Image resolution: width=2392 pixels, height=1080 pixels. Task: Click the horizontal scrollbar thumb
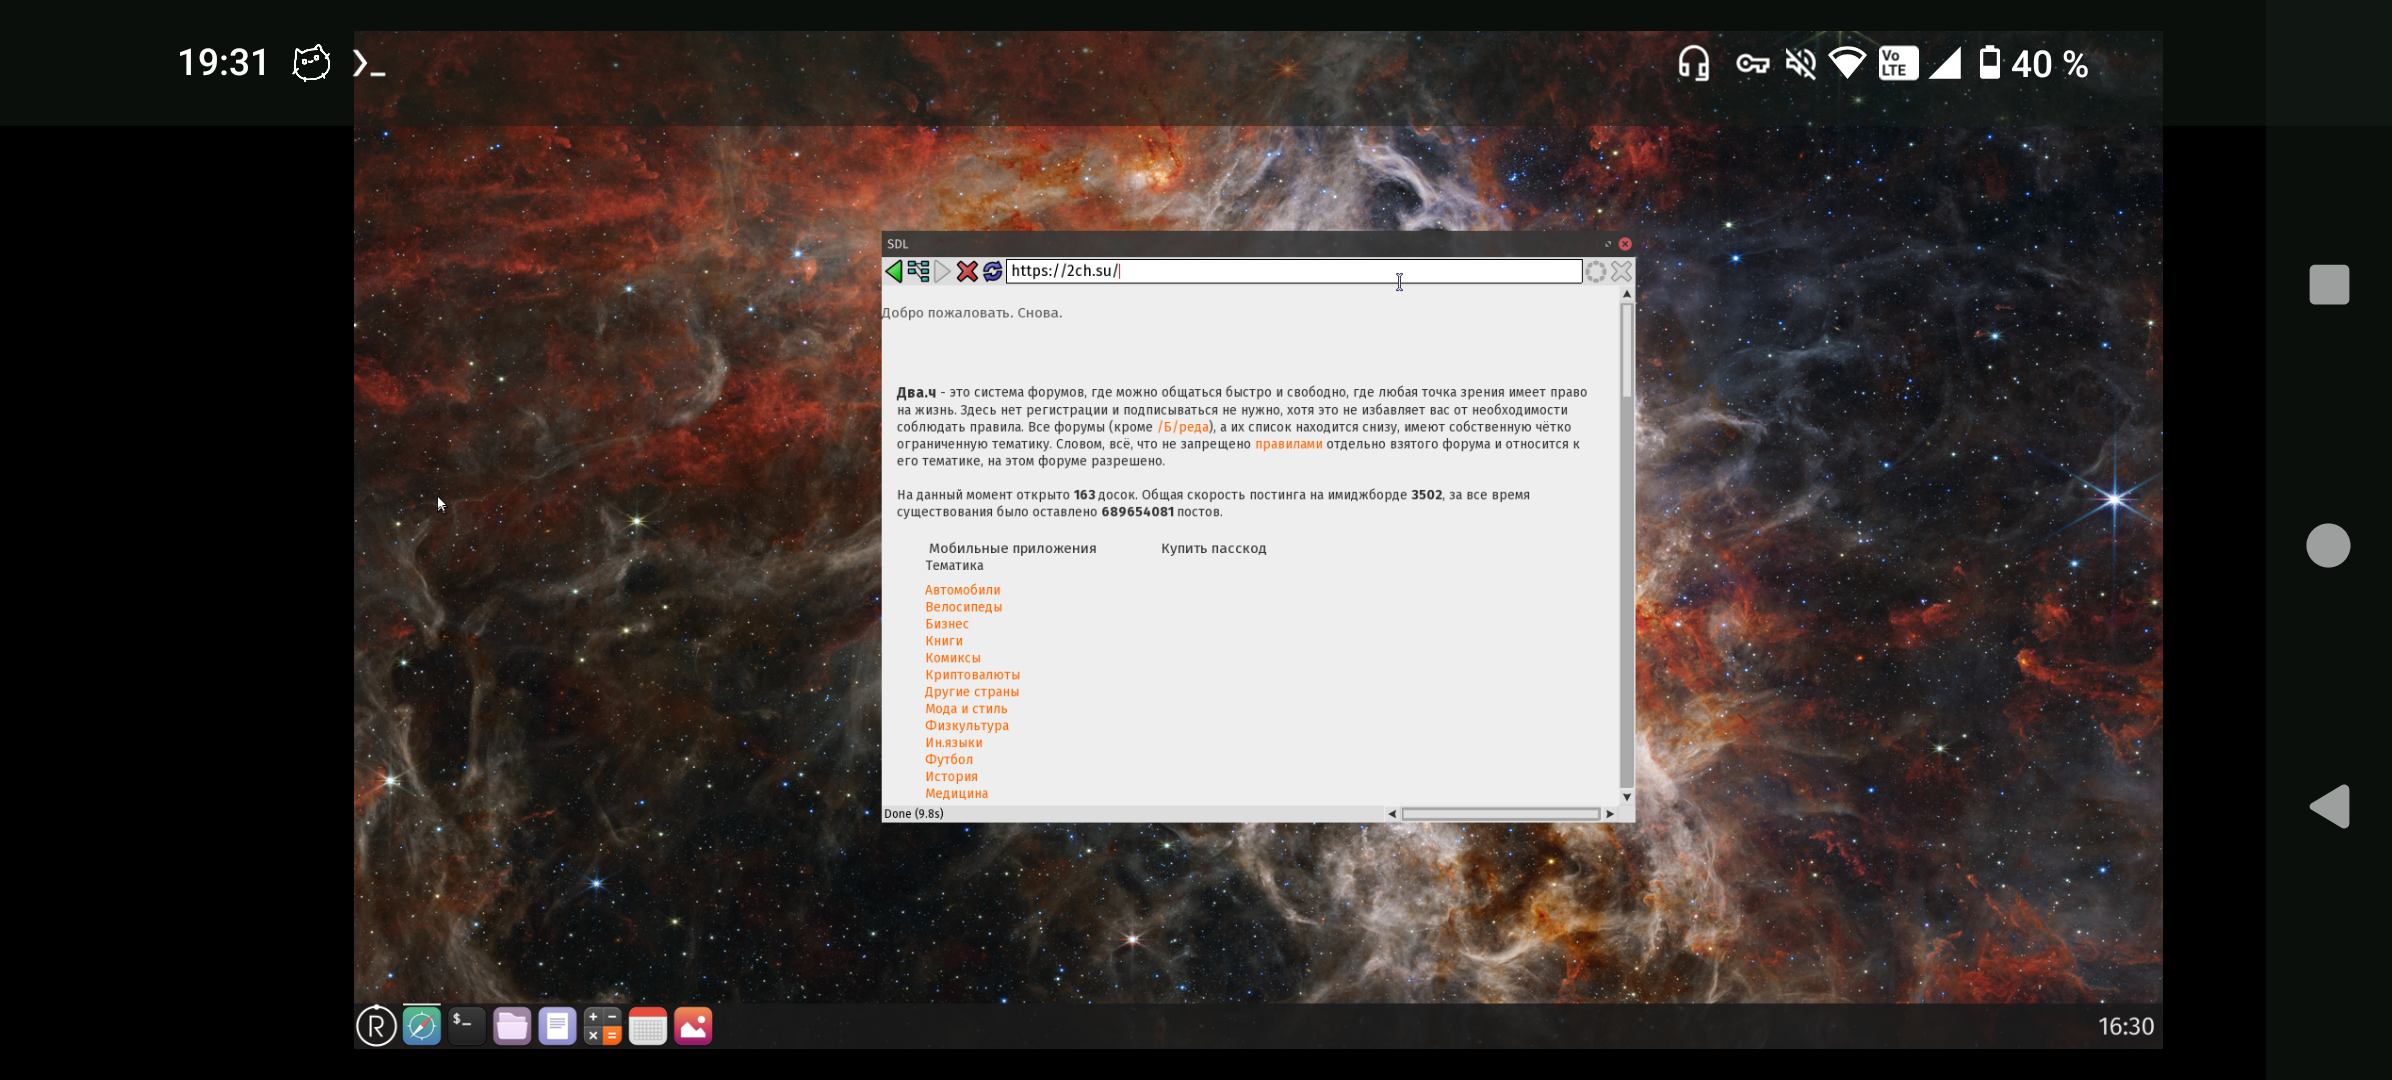pyautogui.click(x=1500, y=814)
